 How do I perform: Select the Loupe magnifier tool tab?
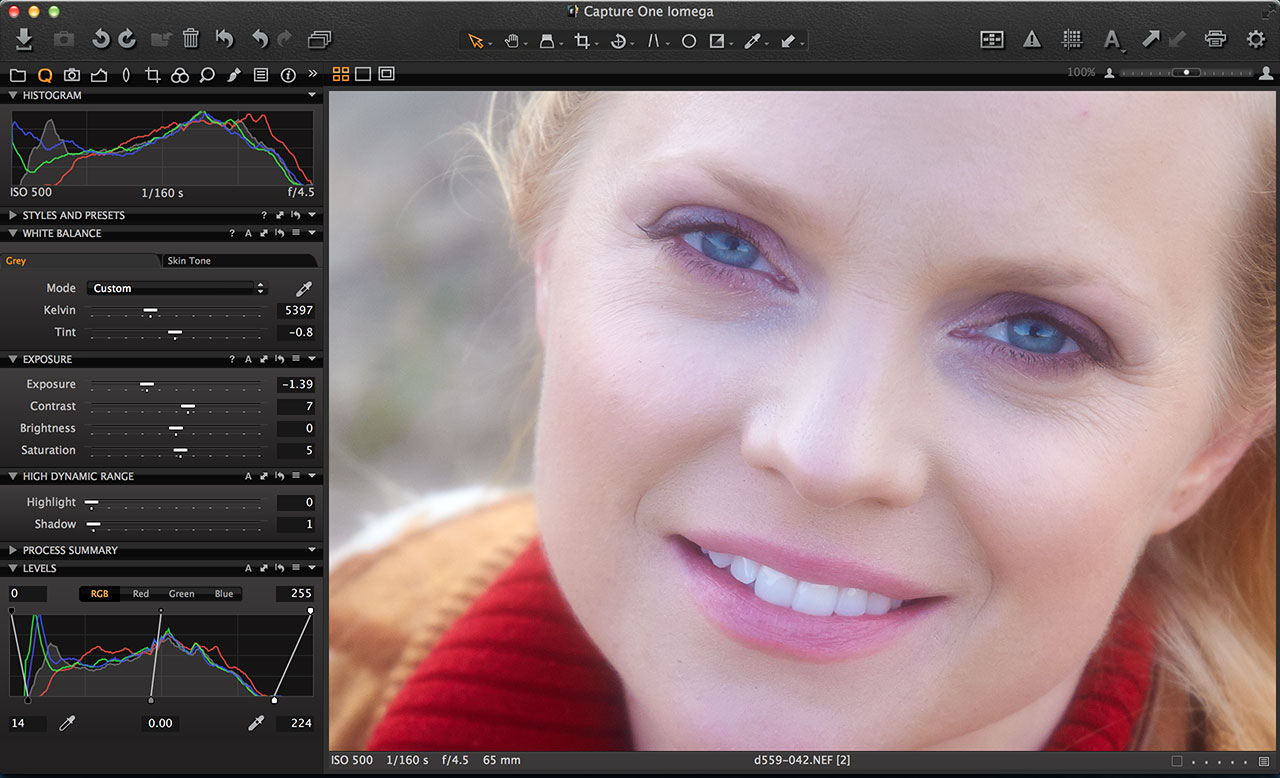(x=206, y=74)
